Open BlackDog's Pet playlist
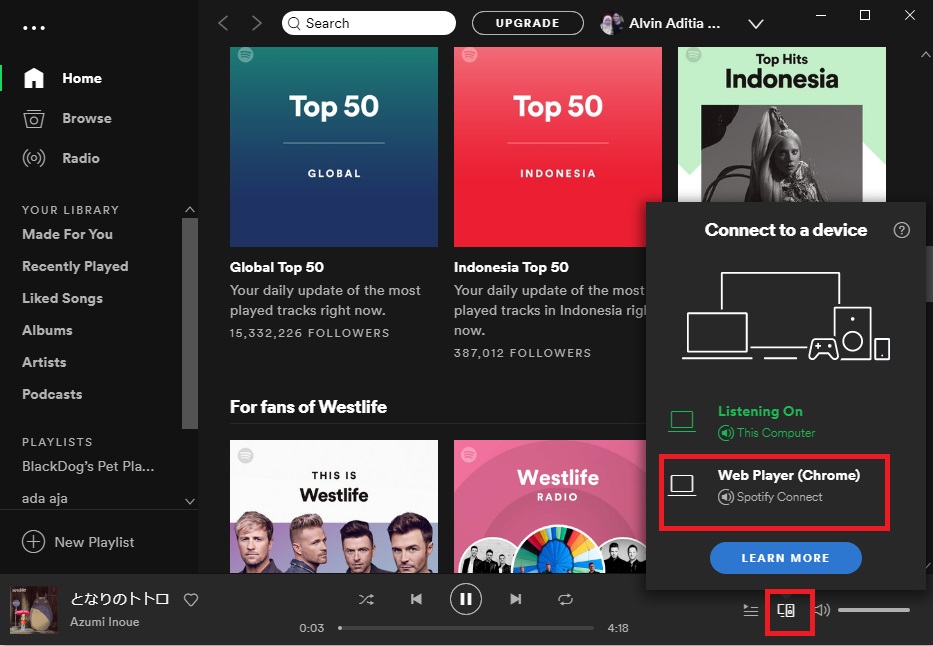Image resolution: width=933 pixels, height=646 pixels. click(88, 466)
